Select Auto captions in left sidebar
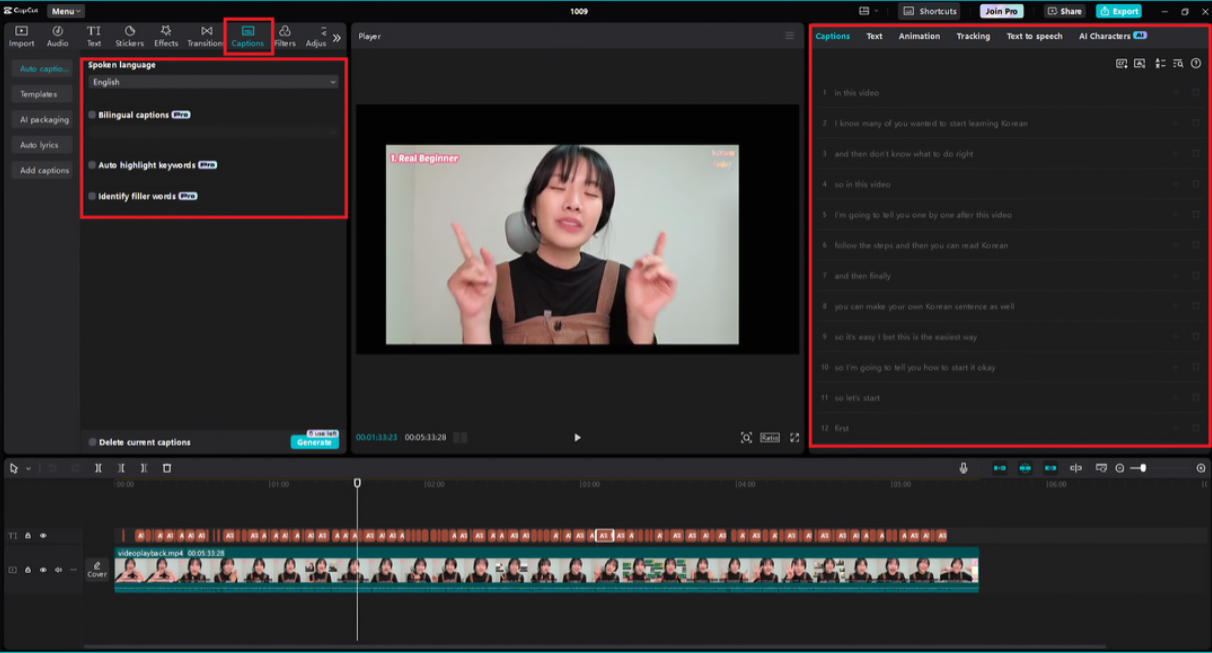This screenshot has height=653, width=1212. coord(44,69)
